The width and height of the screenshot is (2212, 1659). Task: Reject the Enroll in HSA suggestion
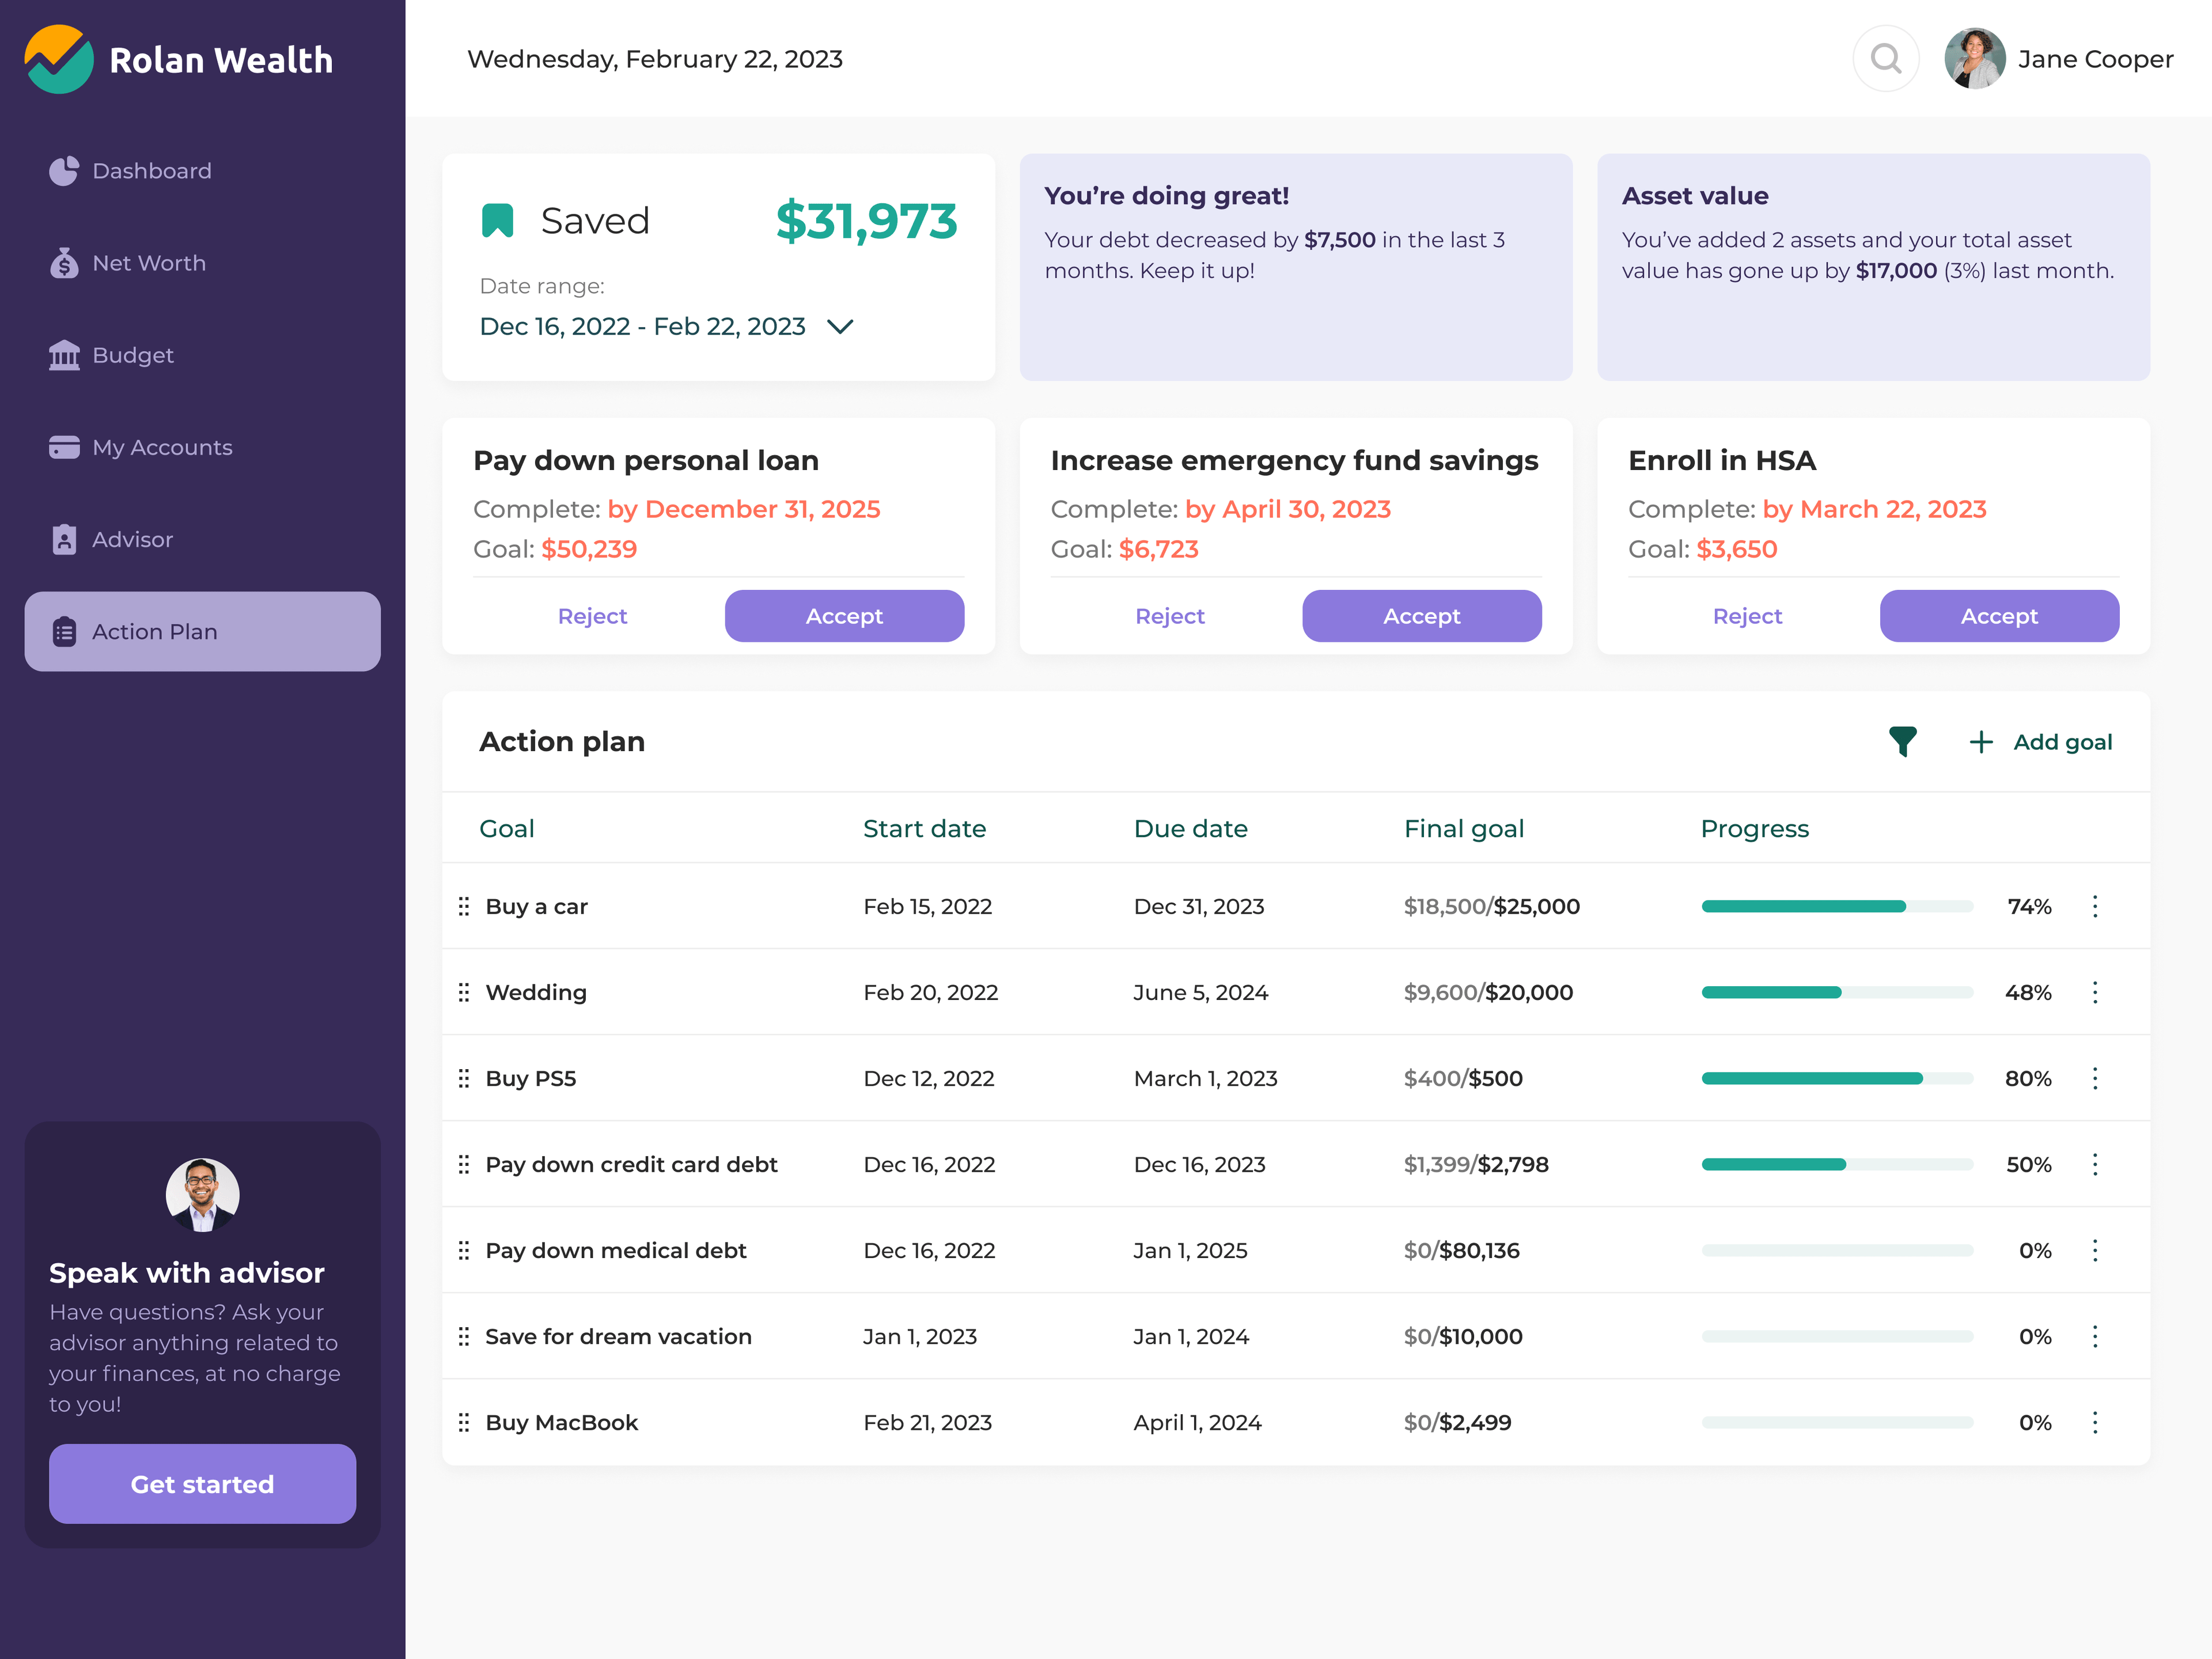tap(1747, 616)
